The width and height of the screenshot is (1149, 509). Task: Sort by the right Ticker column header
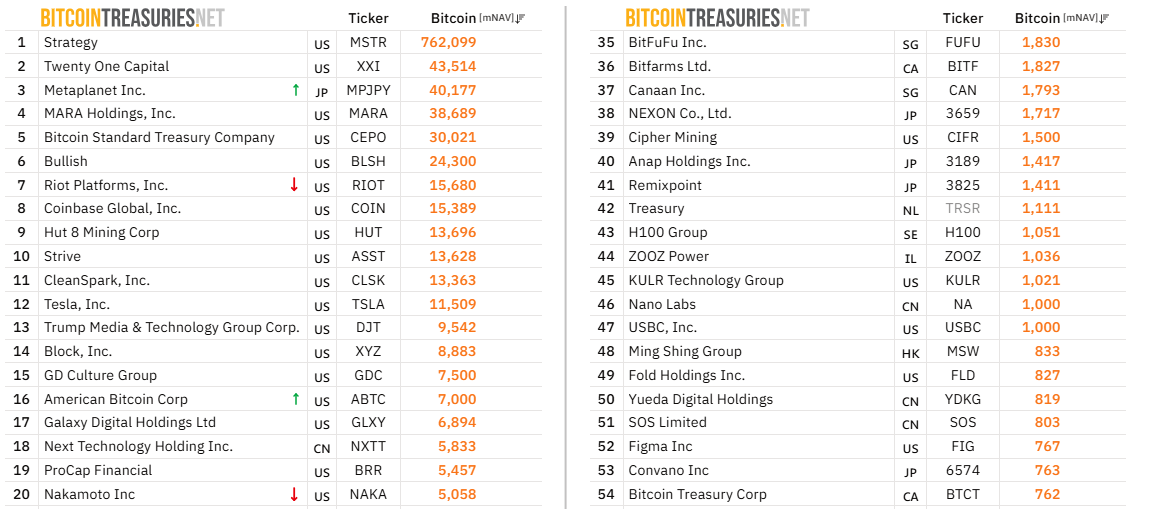click(963, 18)
